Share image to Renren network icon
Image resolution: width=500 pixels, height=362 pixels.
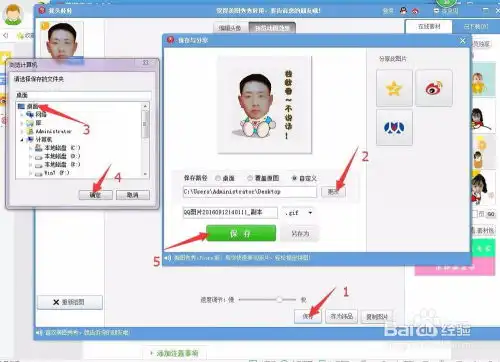(x=394, y=128)
